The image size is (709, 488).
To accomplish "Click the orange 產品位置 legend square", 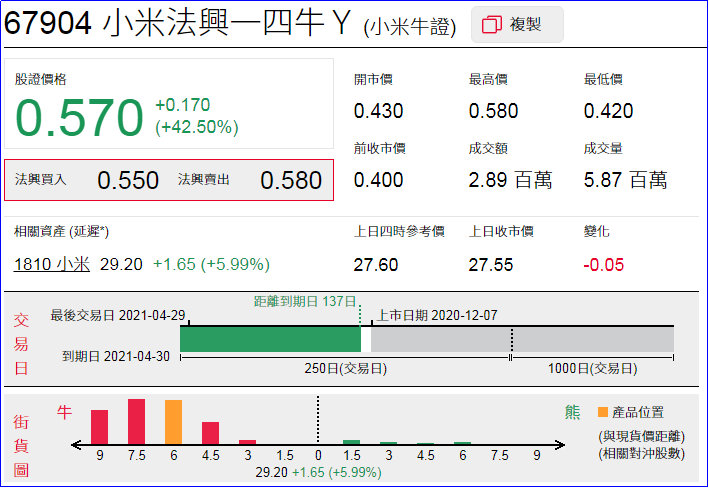I will (x=602, y=412).
